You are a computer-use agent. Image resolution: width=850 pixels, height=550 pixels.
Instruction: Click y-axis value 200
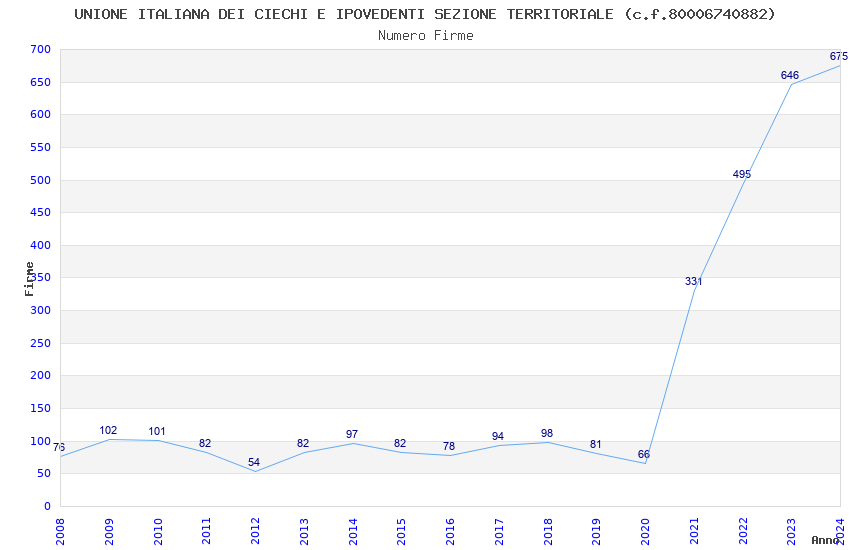[41, 376]
